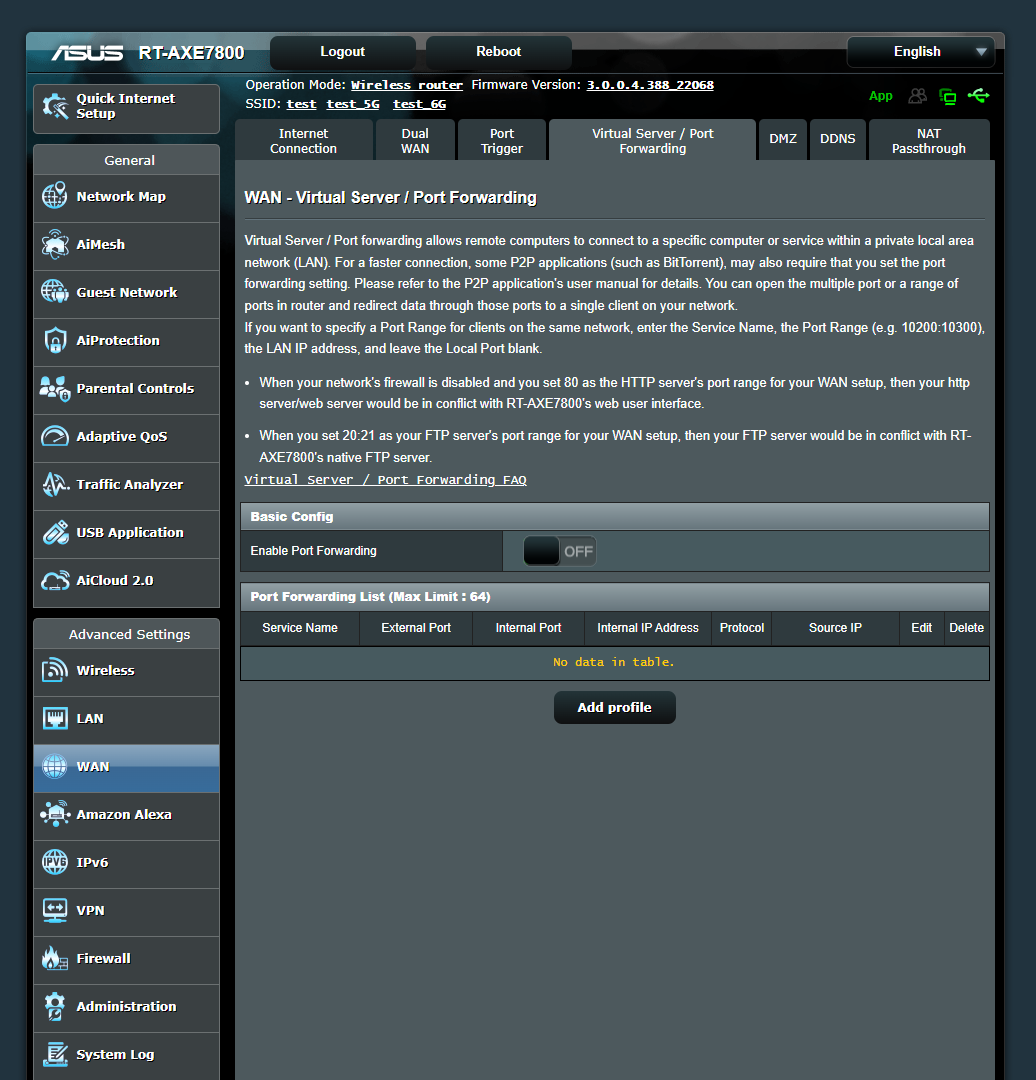Viewport: 1036px width, 1080px height.
Task: Click the Firewall flame icon
Action: 55,958
